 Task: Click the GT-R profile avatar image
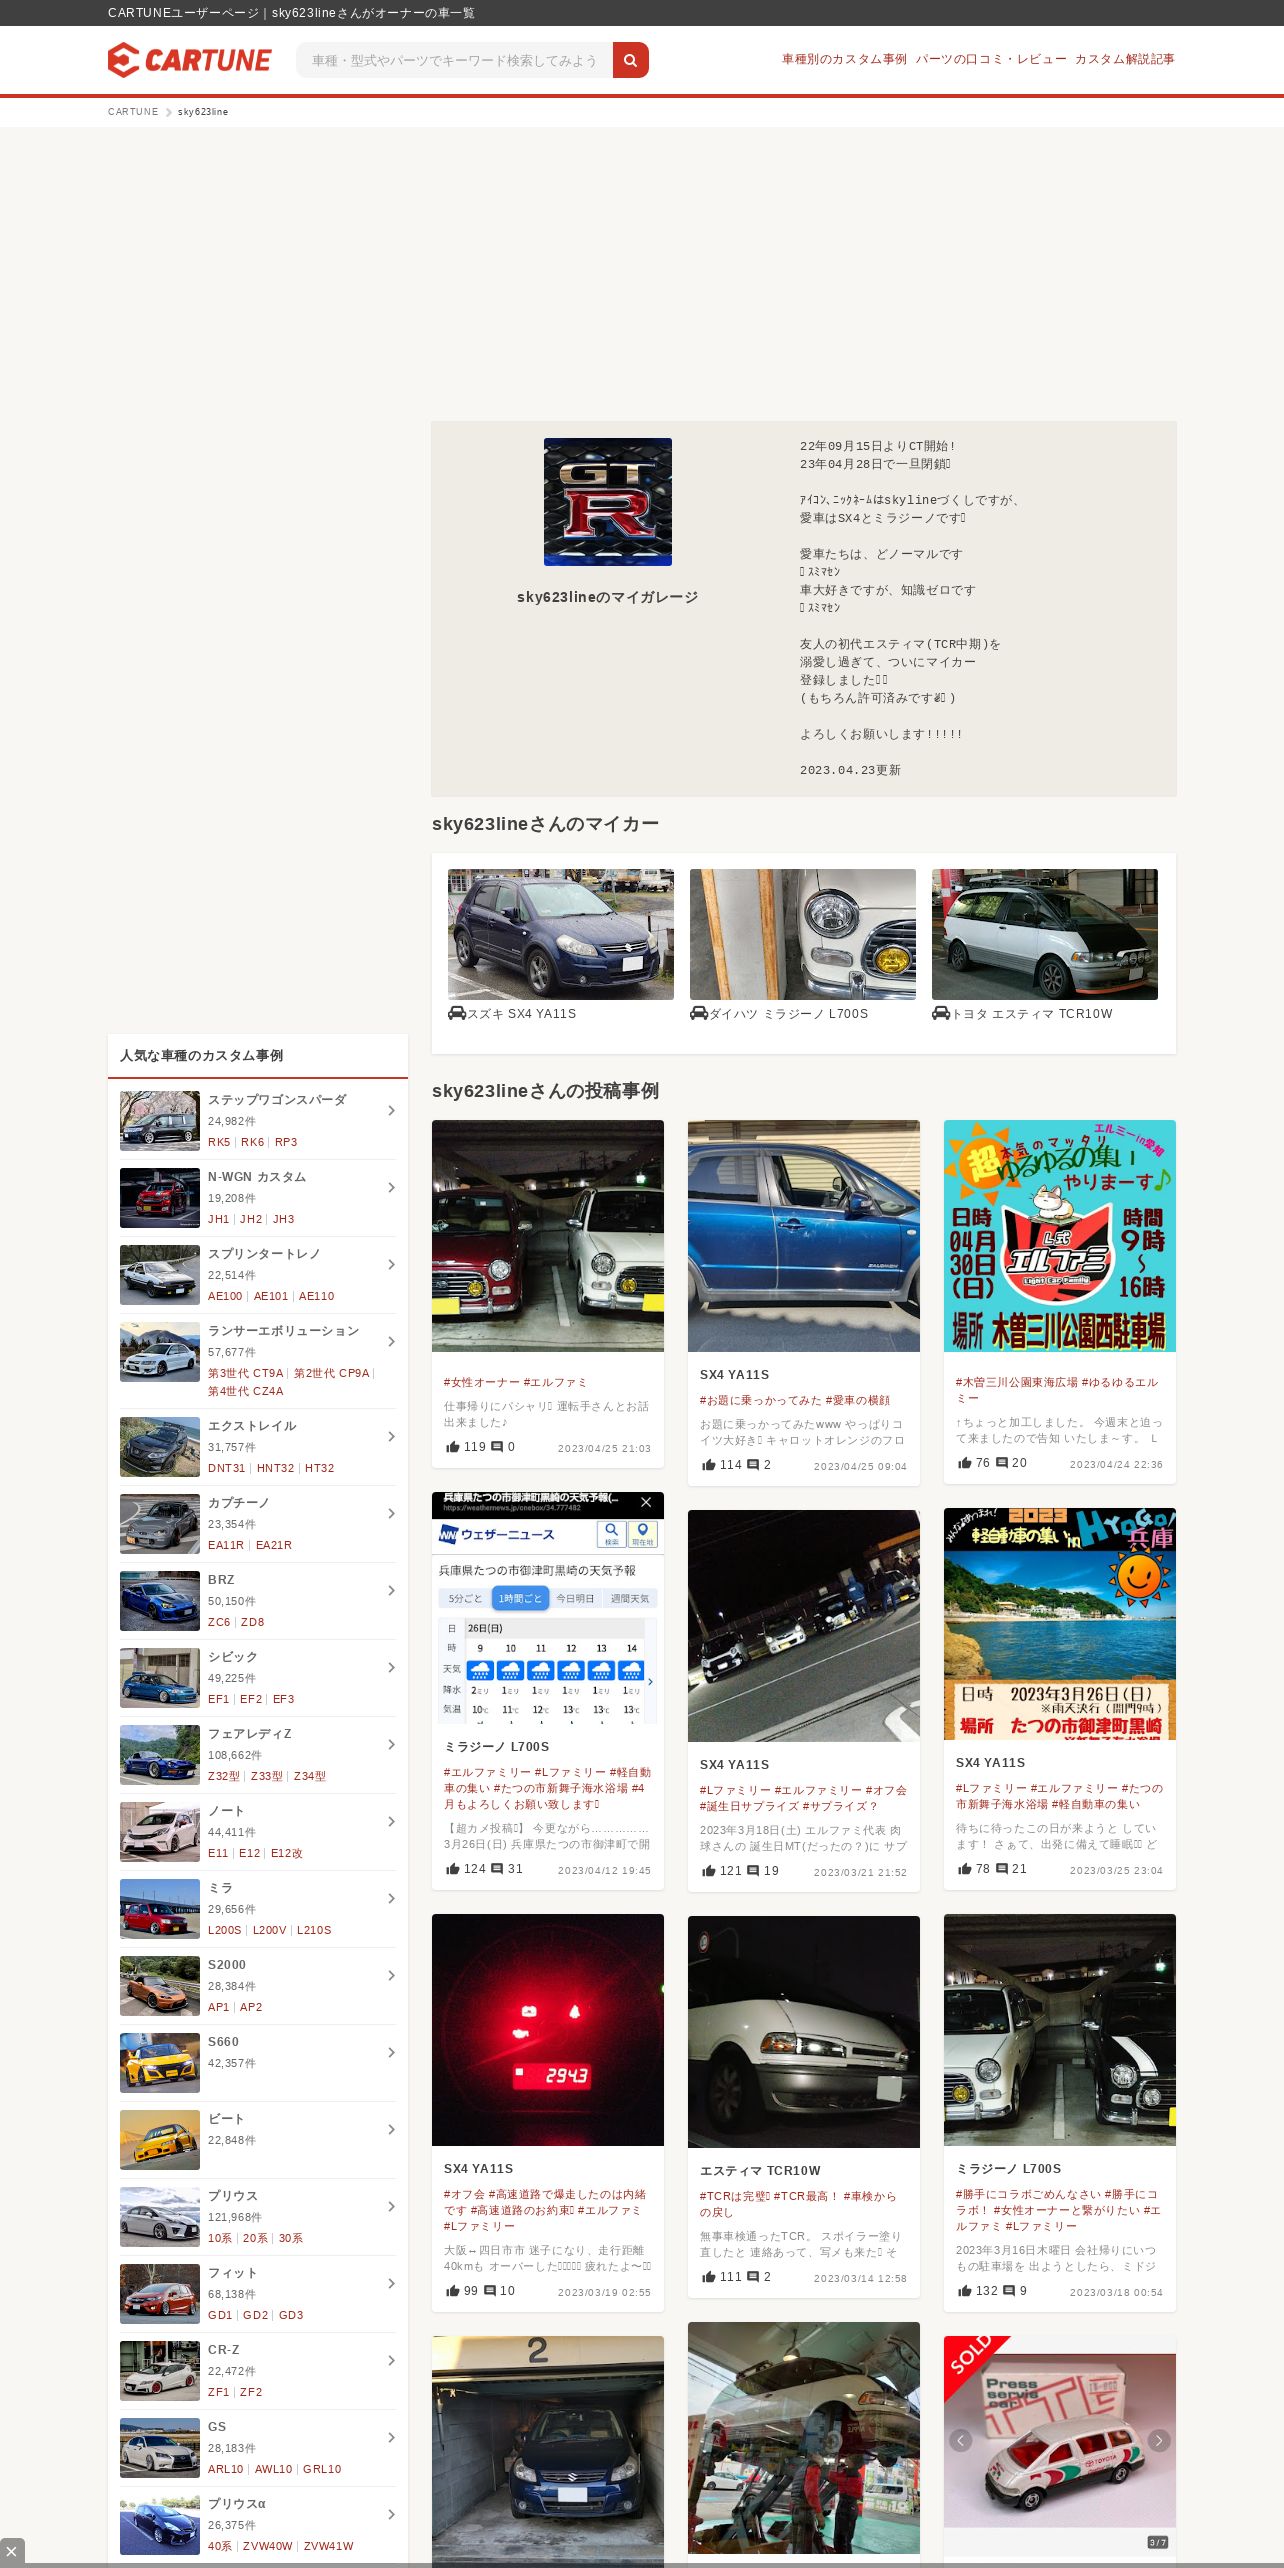608,502
